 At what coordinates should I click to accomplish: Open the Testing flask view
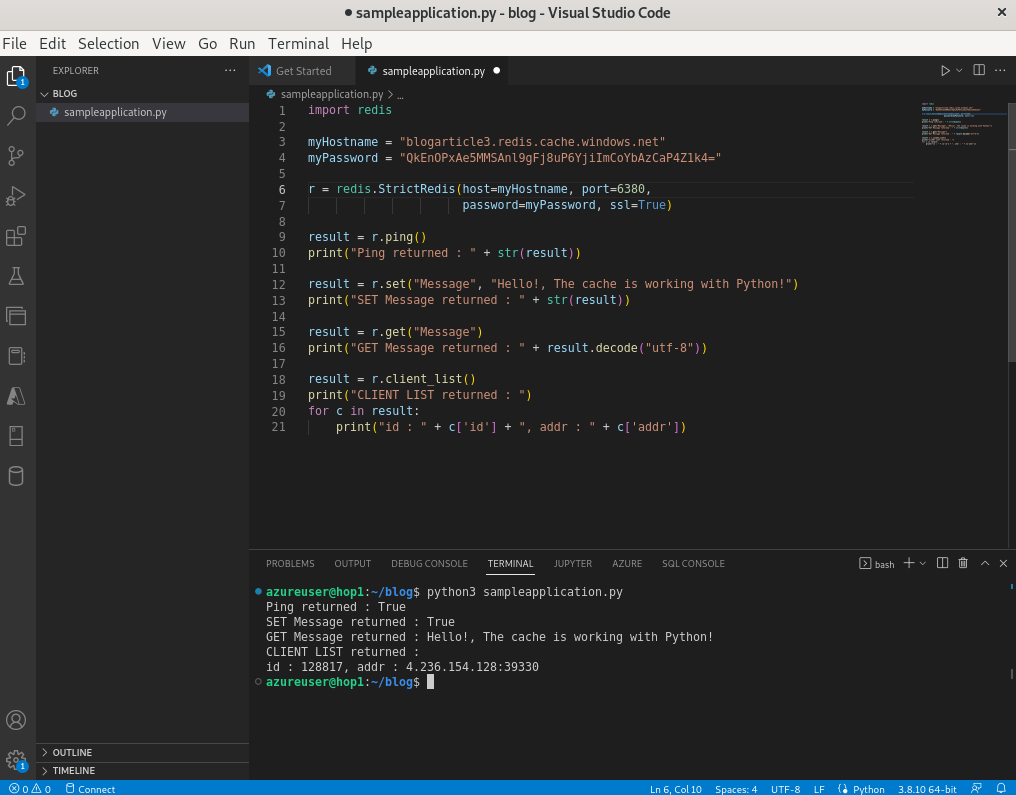(16, 277)
